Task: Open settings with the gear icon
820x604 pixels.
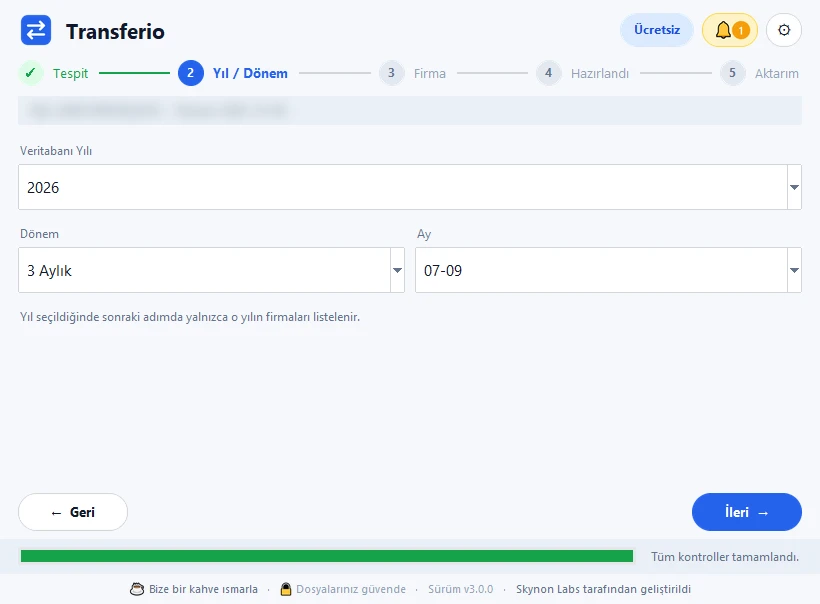Action: (x=784, y=30)
